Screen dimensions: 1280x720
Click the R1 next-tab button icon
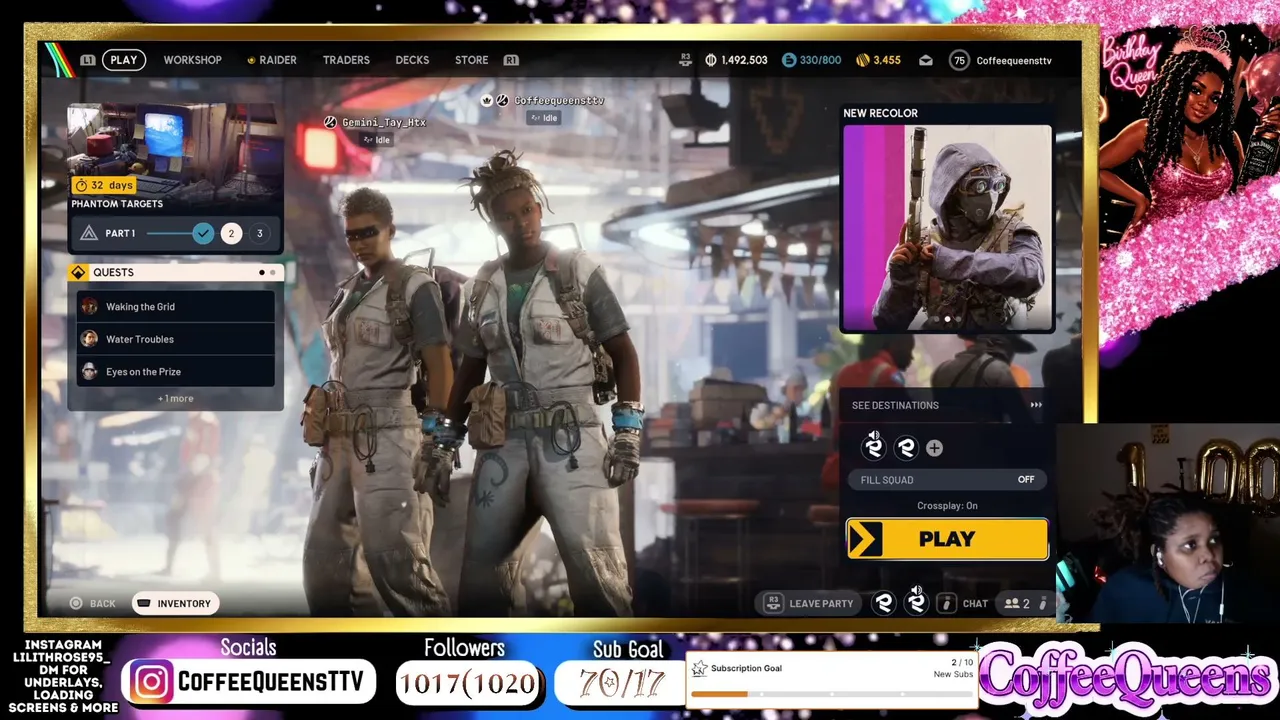pyautogui.click(x=511, y=60)
